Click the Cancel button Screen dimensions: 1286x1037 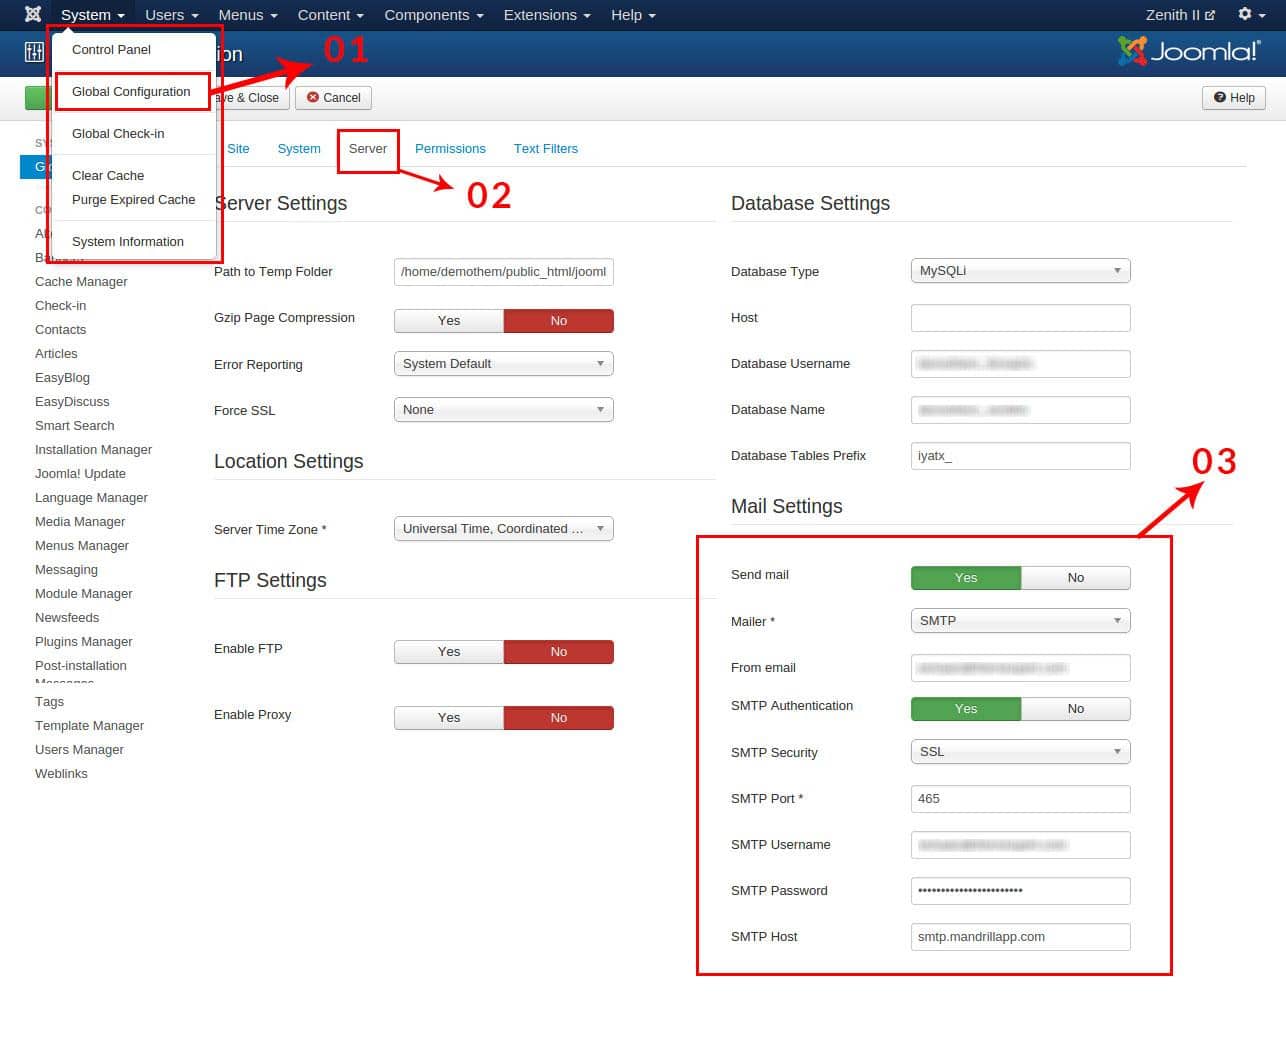coord(334,98)
